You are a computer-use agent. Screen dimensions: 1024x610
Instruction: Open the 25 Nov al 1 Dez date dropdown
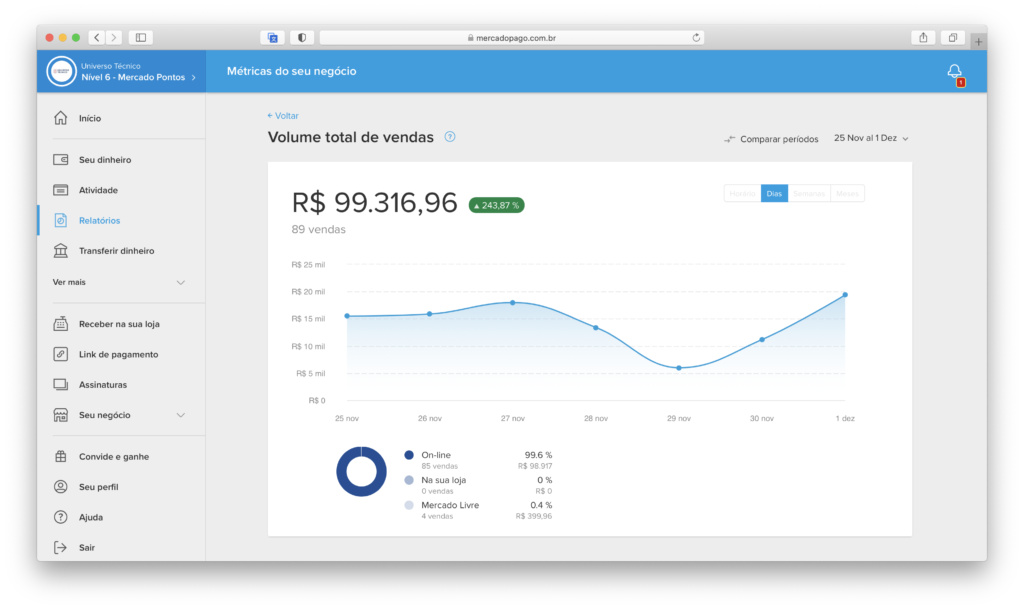point(871,139)
